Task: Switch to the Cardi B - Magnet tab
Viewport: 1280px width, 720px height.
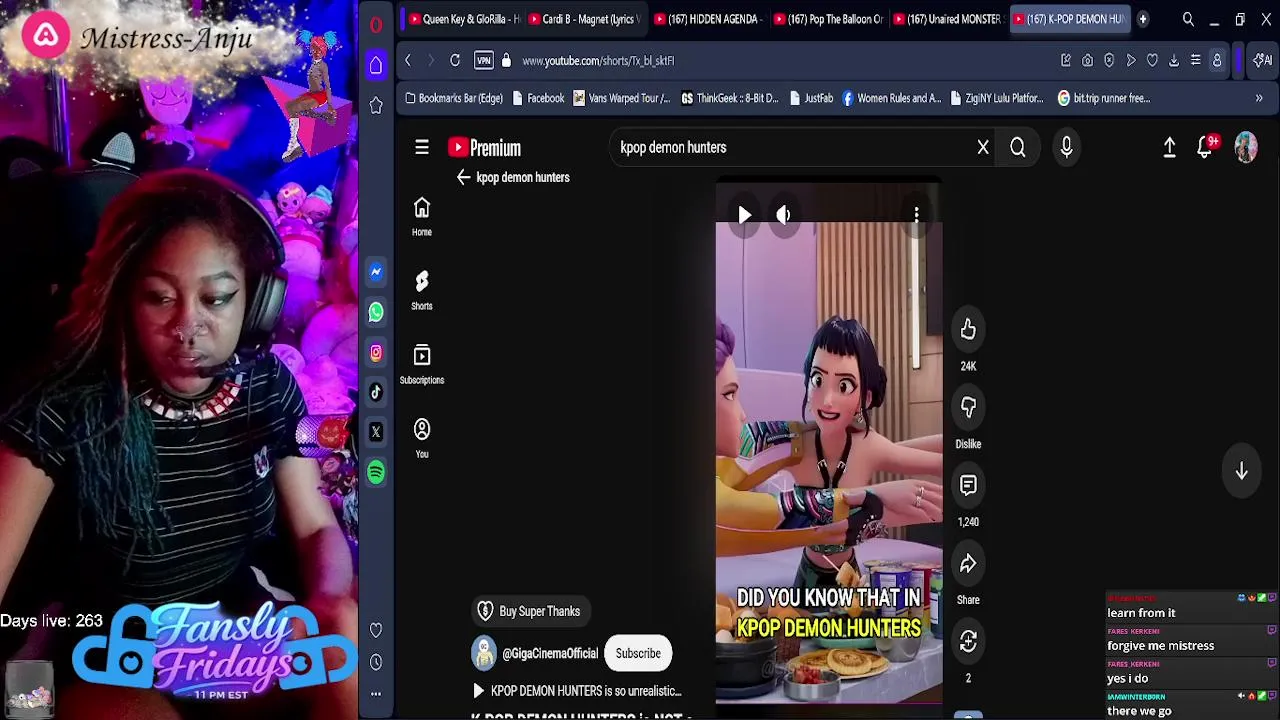Action: [585, 19]
